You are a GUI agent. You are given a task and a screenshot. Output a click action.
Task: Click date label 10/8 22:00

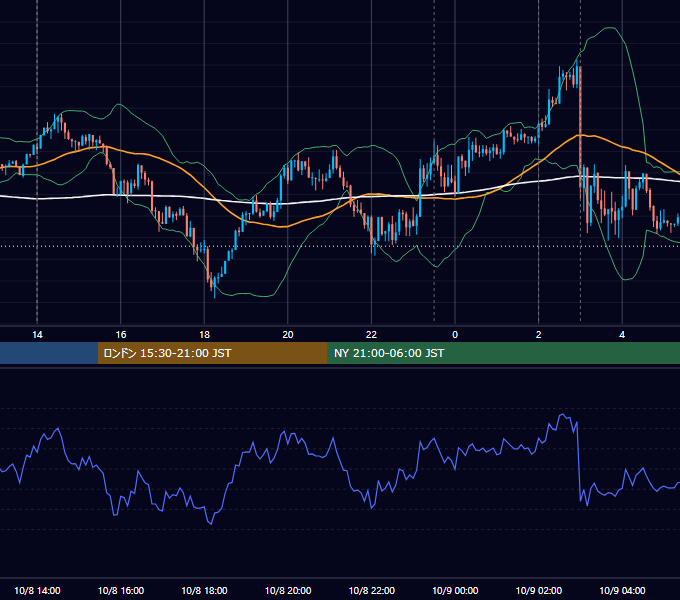pos(372,590)
